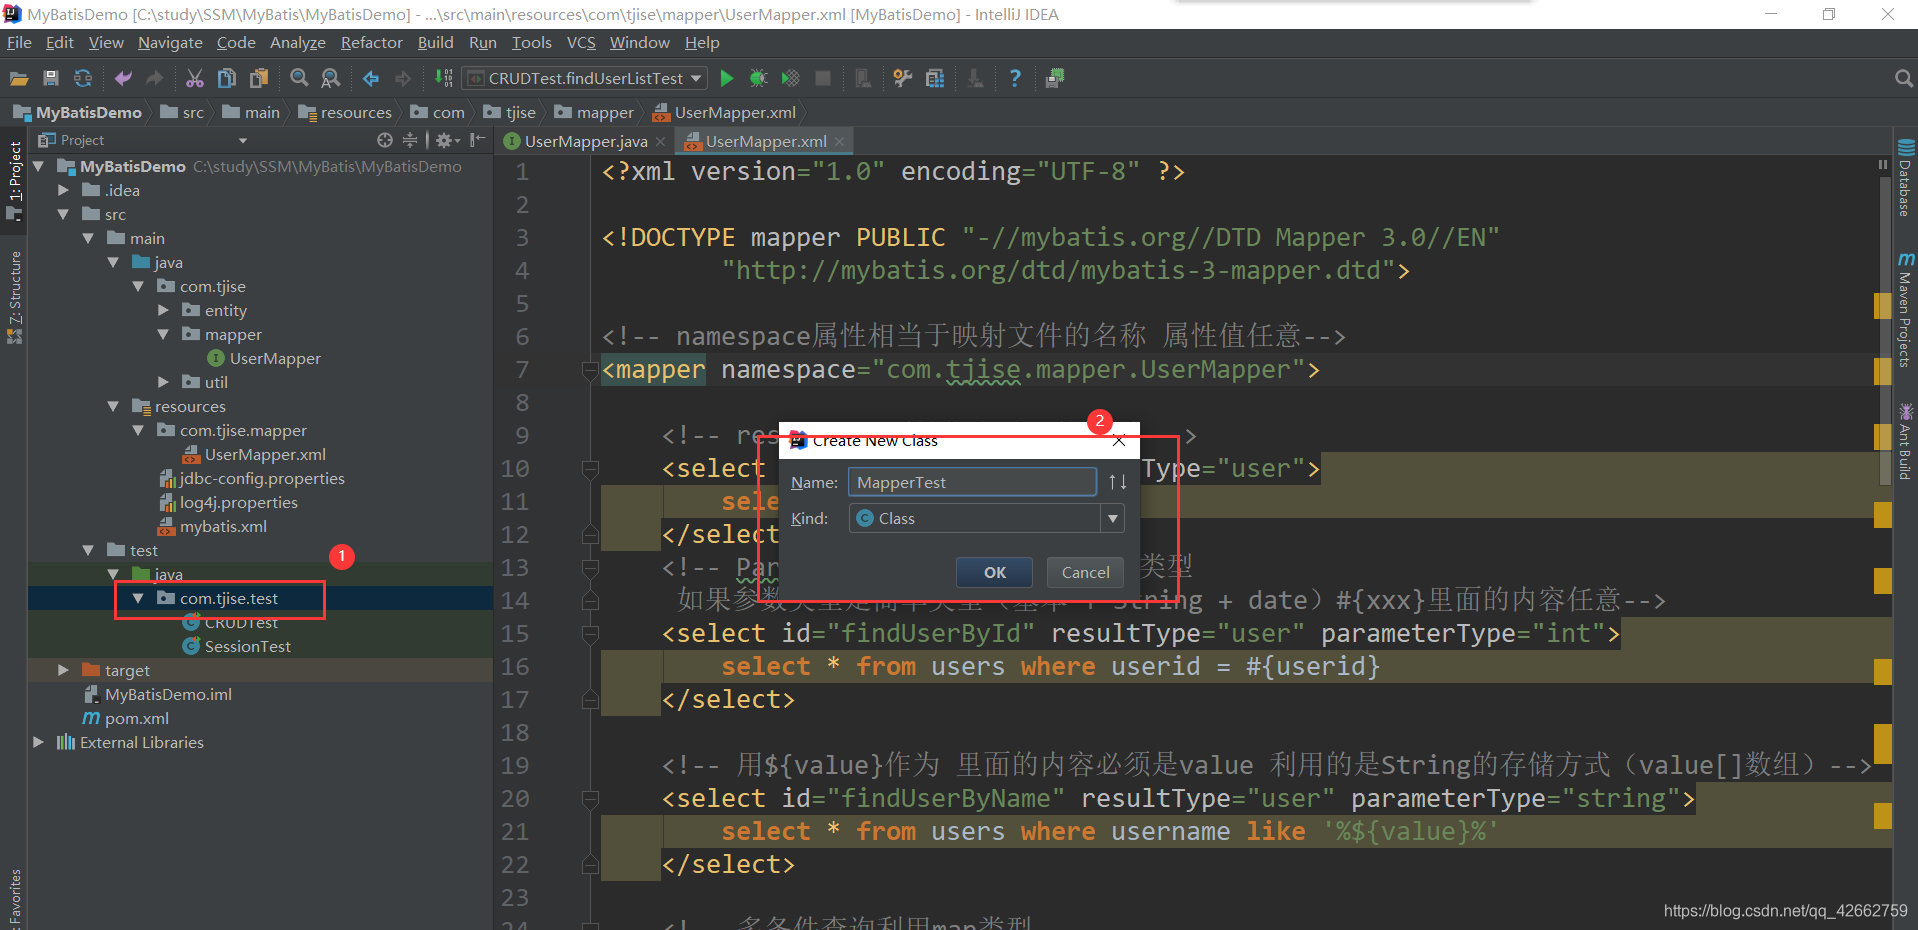This screenshot has width=1918, height=930.
Task: Collapse the resources folder
Action: pos(113,406)
